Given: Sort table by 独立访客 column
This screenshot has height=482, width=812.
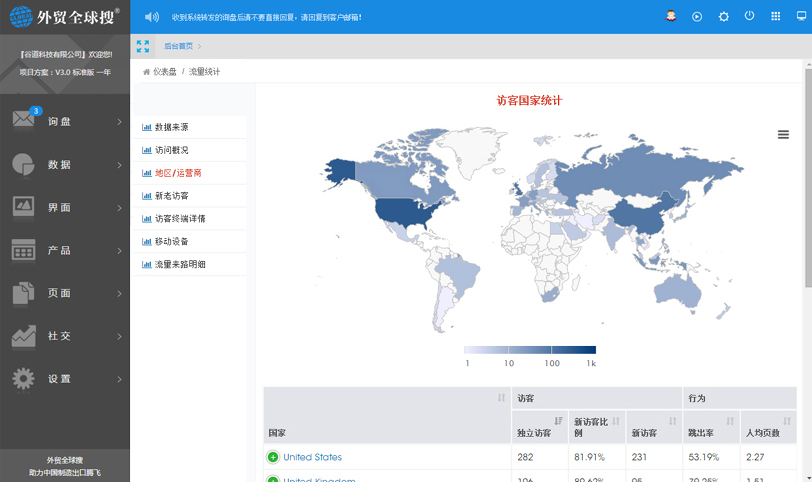Looking at the screenshot, I should [x=559, y=422].
